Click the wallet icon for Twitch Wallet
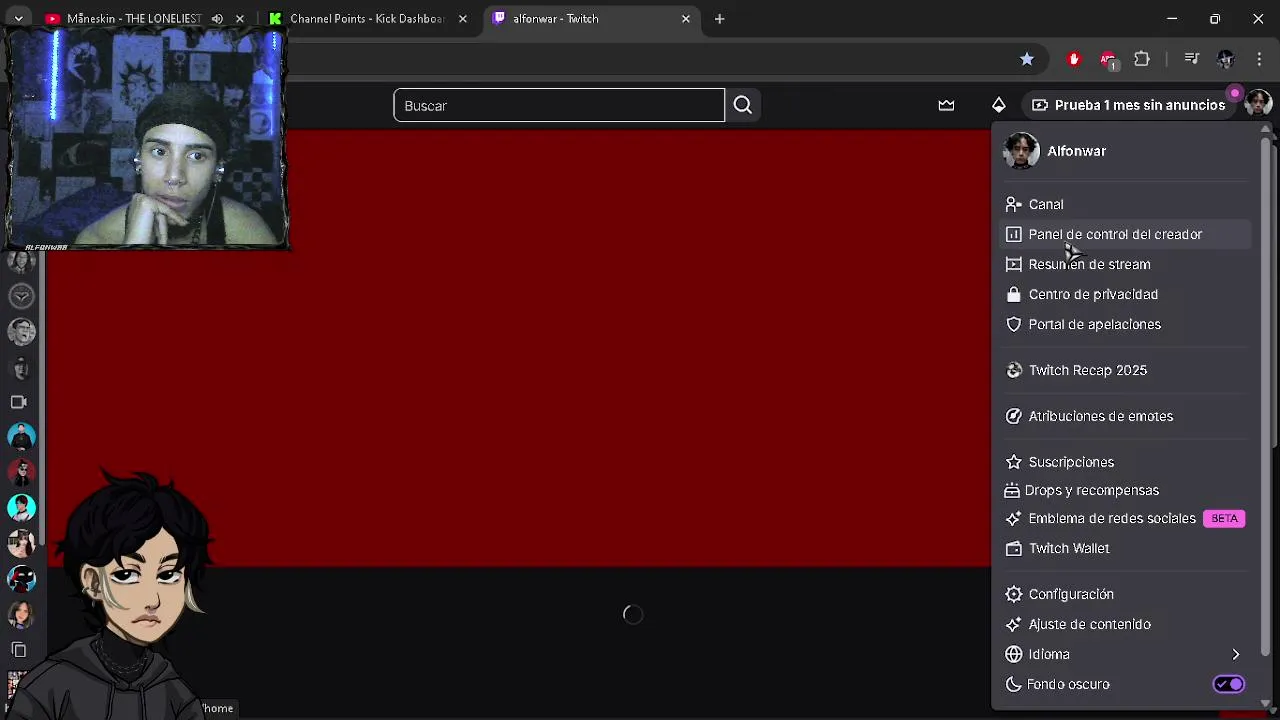The height and width of the screenshot is (720, 1280). point(1013,548)
